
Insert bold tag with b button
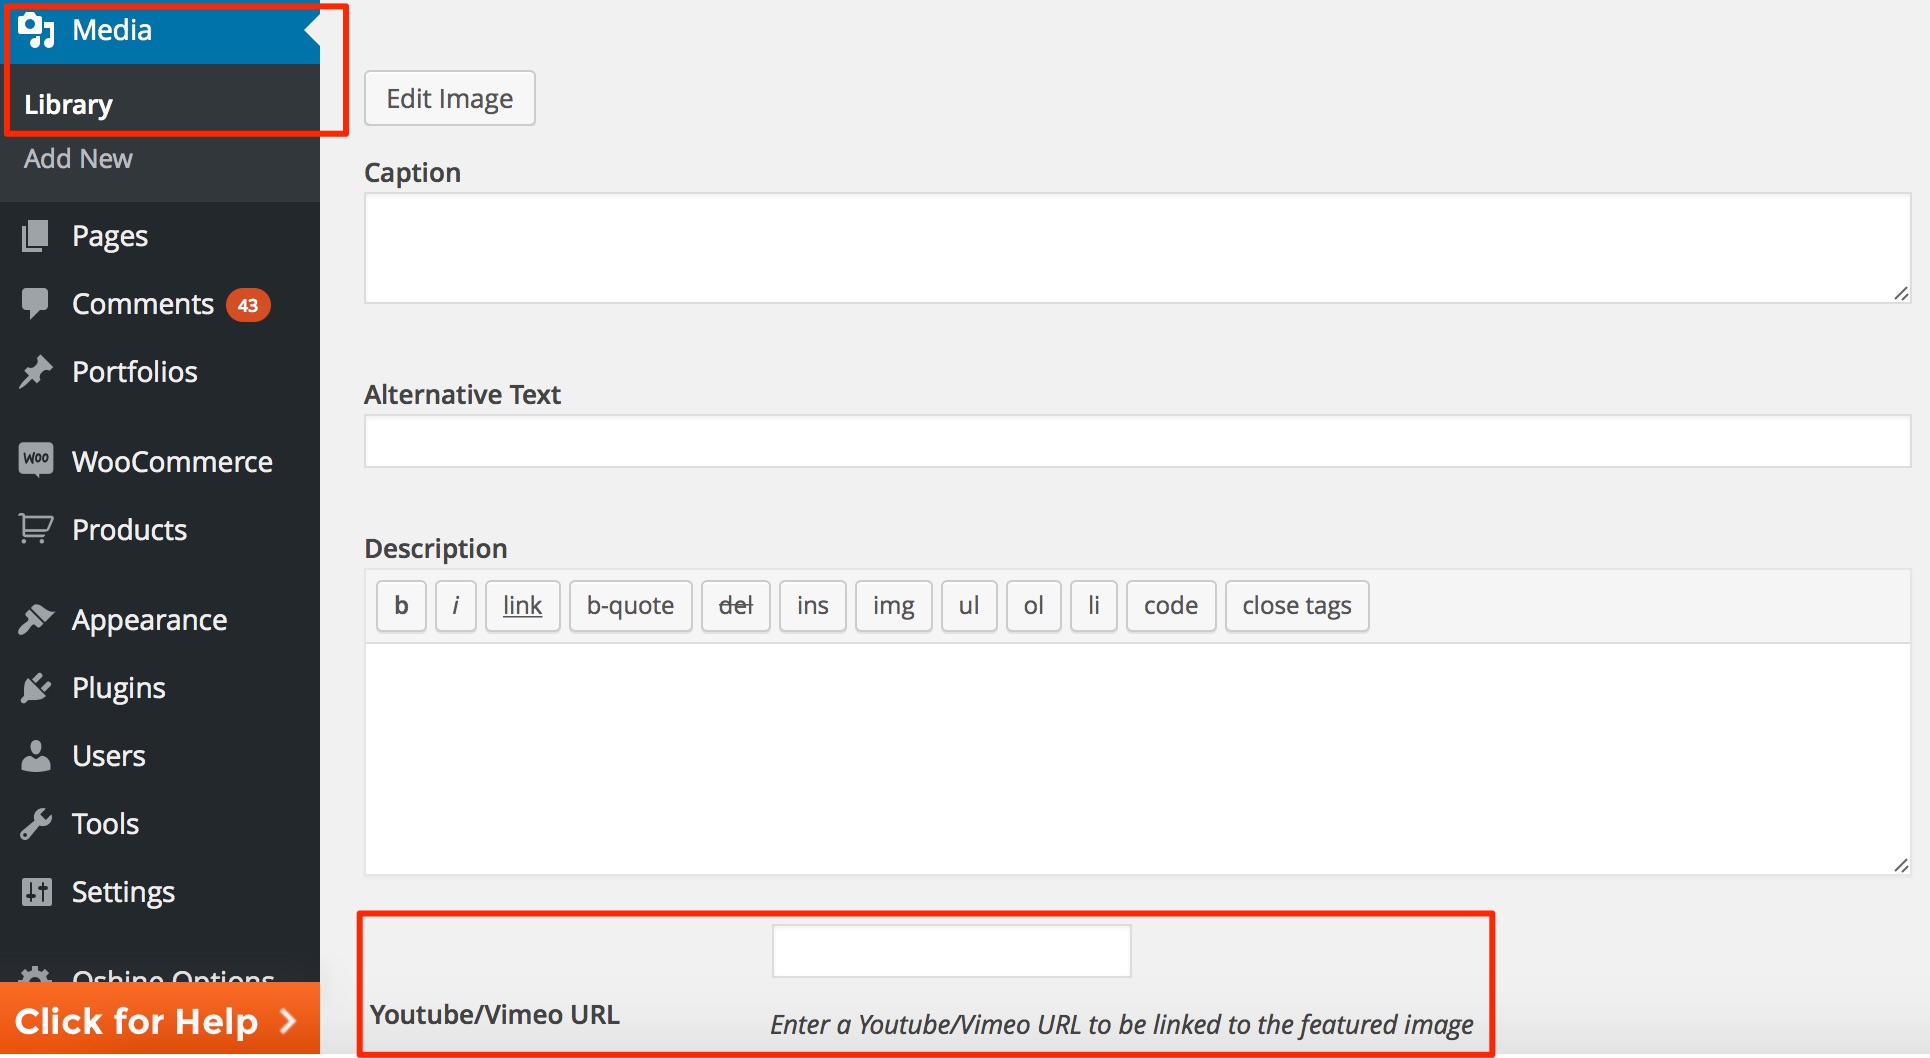[x=401, y=606]
